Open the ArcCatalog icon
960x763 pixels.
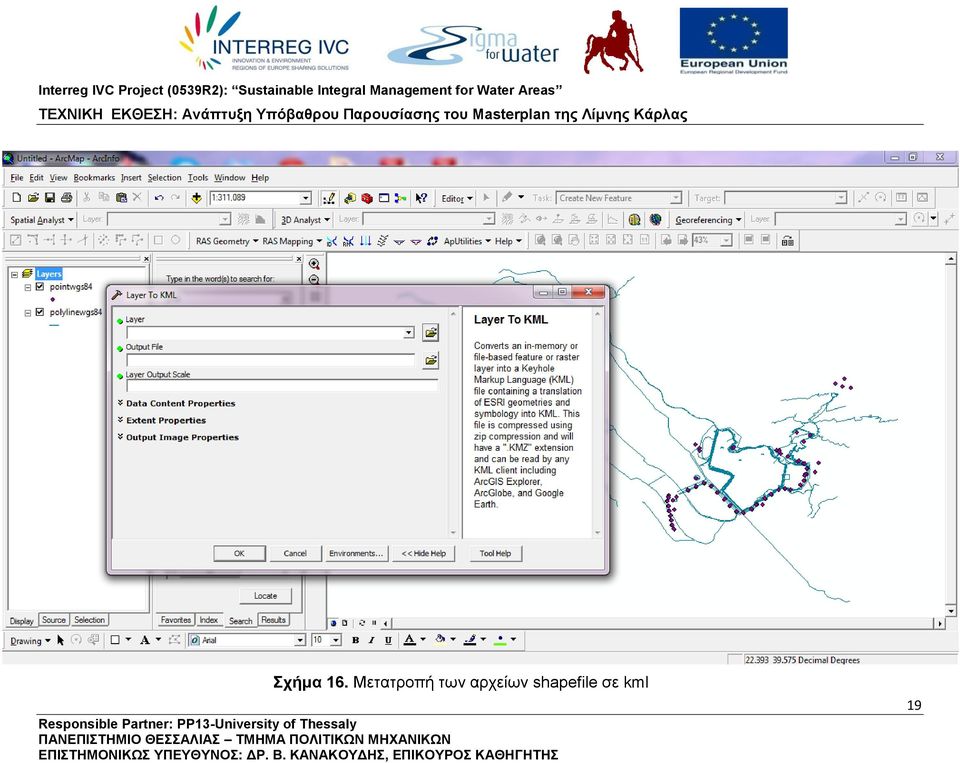tap(350, 198)
